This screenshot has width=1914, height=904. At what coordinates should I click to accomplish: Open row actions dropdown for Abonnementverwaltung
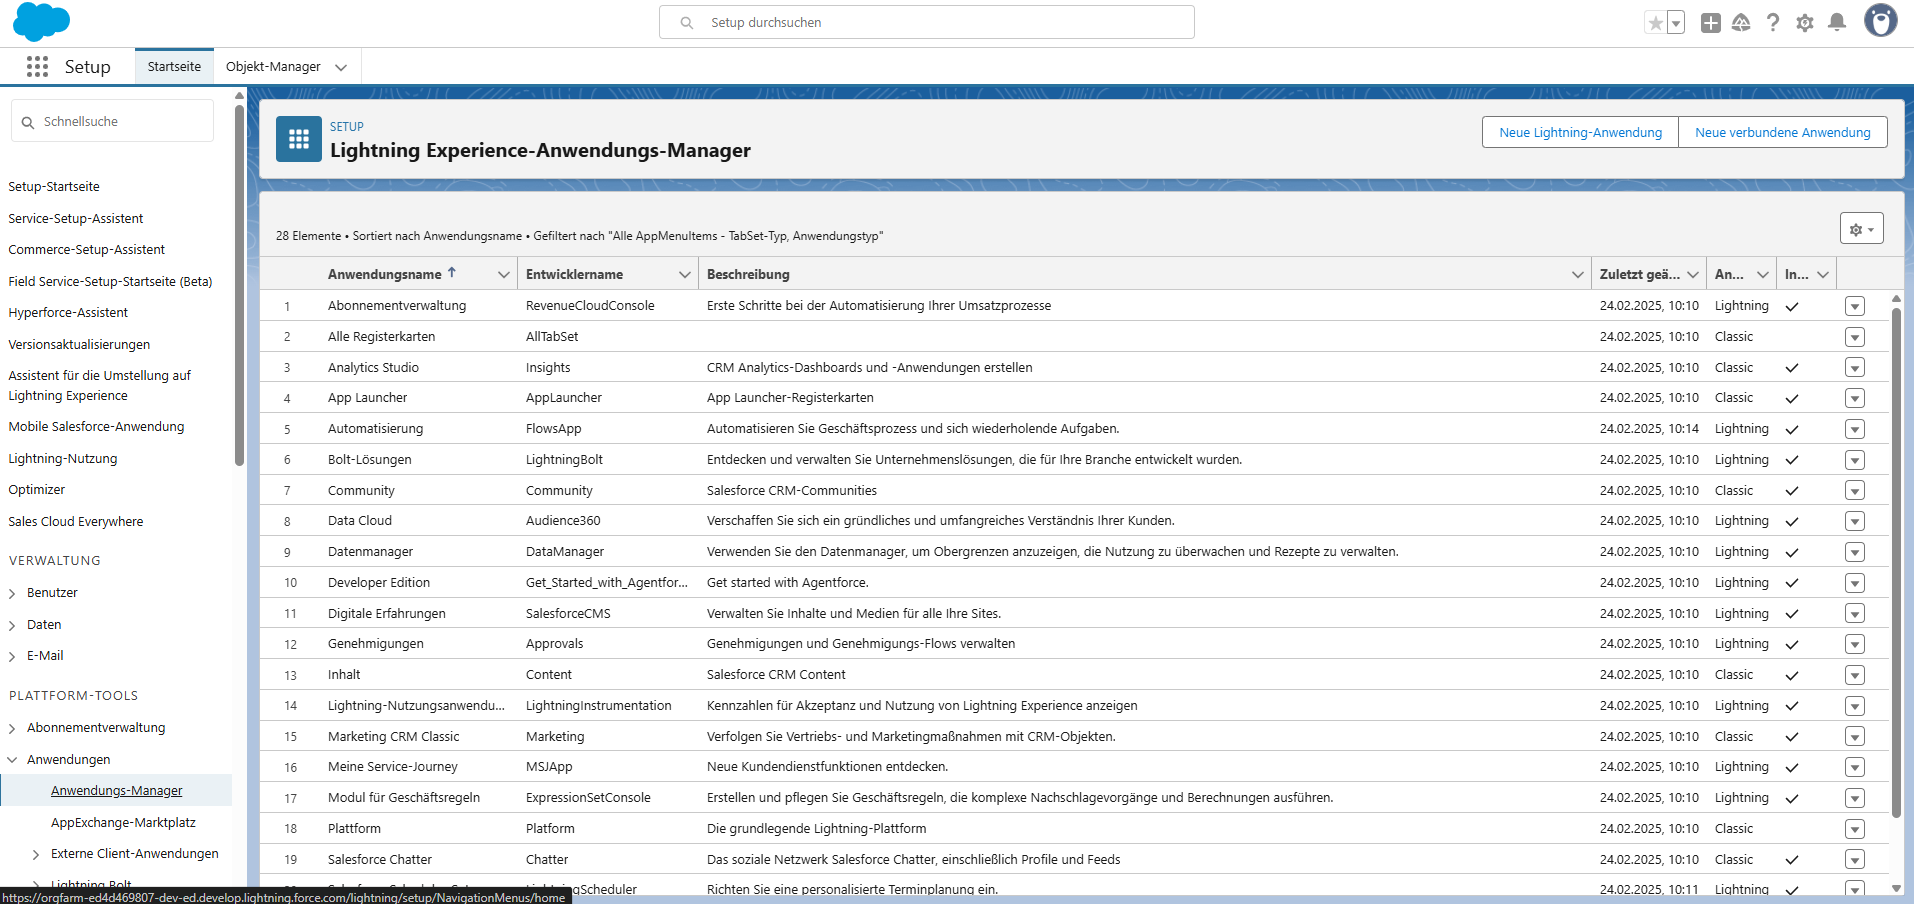(x=1855, y=306)
